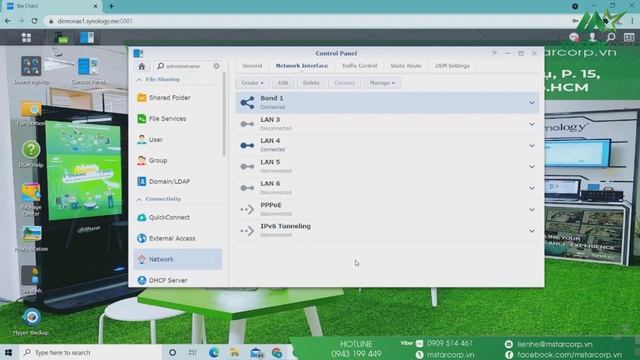The height and width of the screenshot is (360, 640).
Task: Expand the Bond 1 interface details
Action: click(x=531, y=103)
